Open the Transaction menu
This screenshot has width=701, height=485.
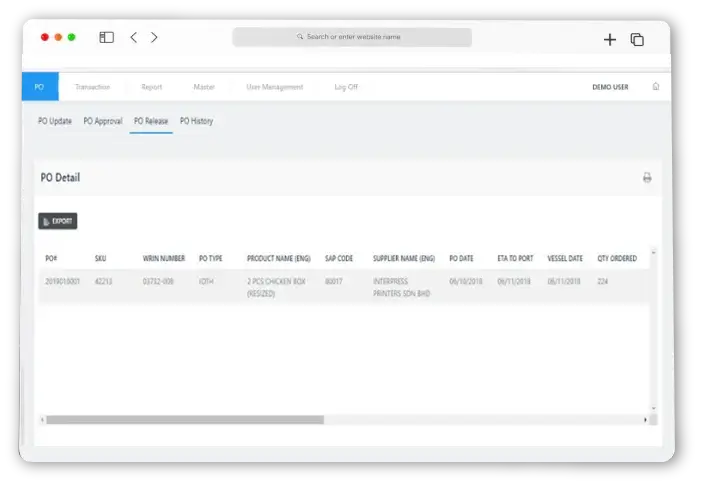coord(92,87)
